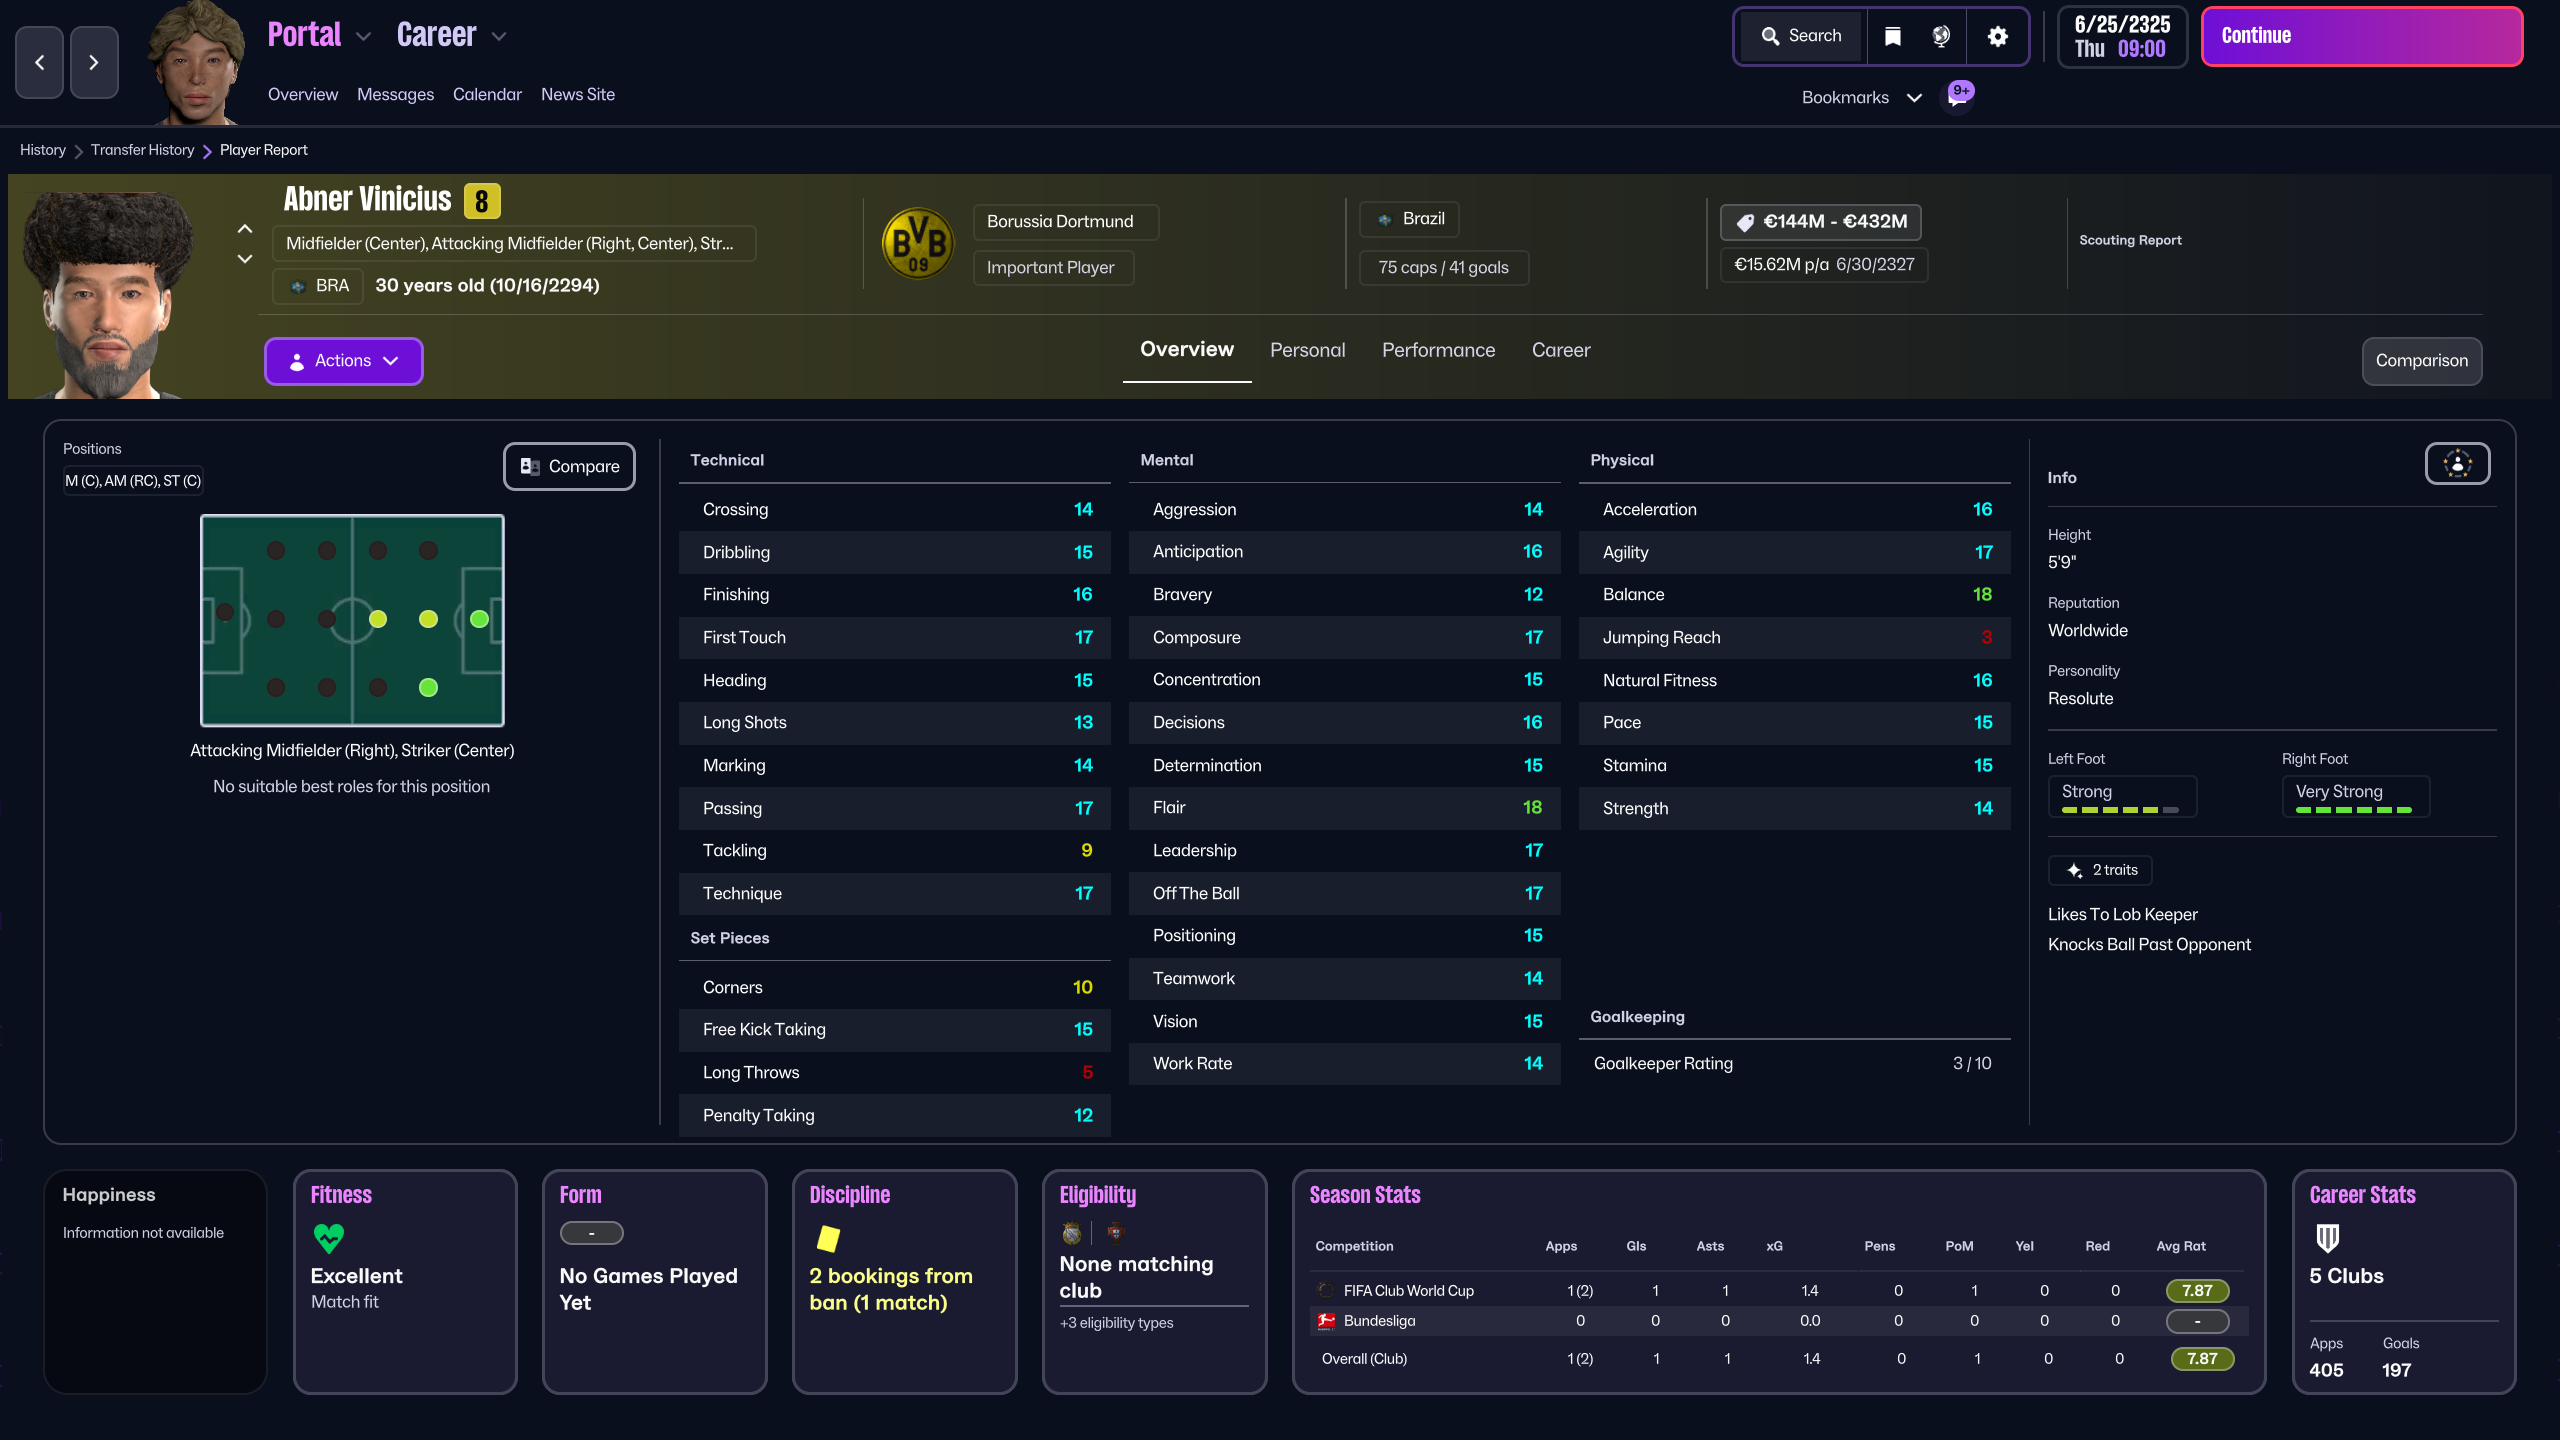Viewport: 2560px width, 1440px height.
Task: Click the Search field
Action: pos(1802,36)
